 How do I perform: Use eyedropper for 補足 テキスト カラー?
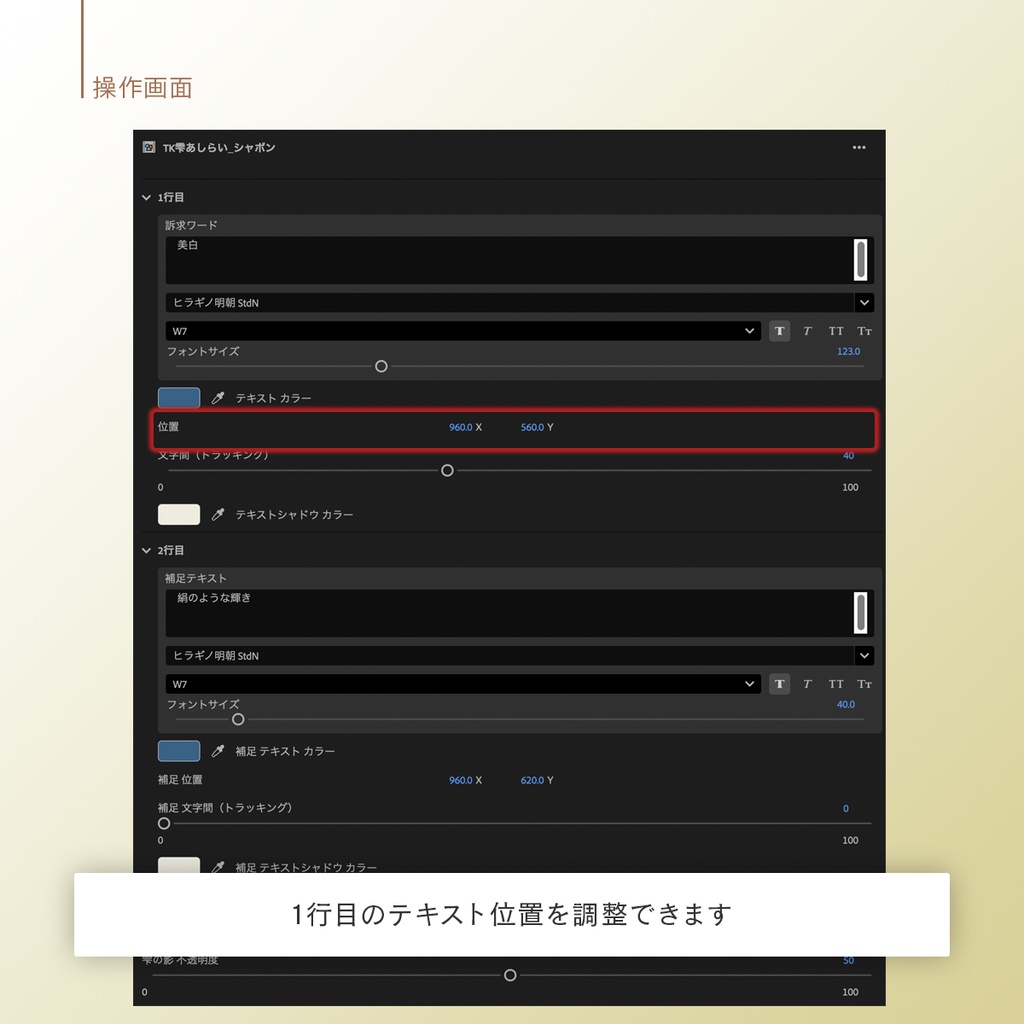coord(218,751)
